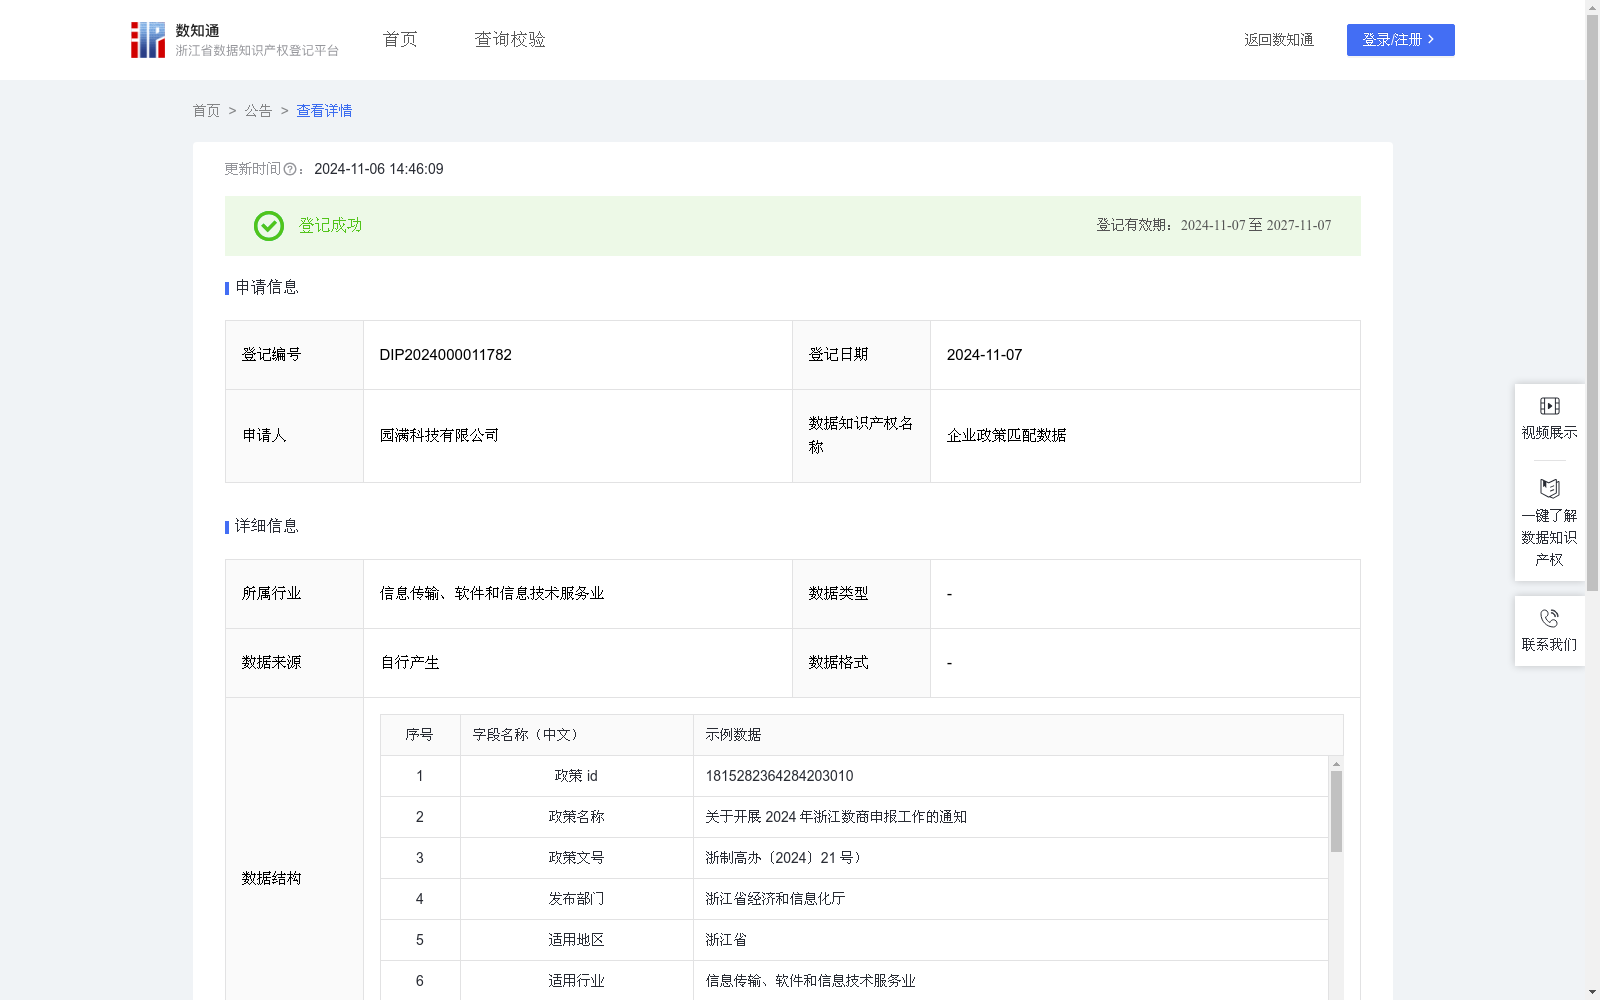1600x1000 pixels.
Task: Open the 视频展示 video icon
Action: (1549, 406)
